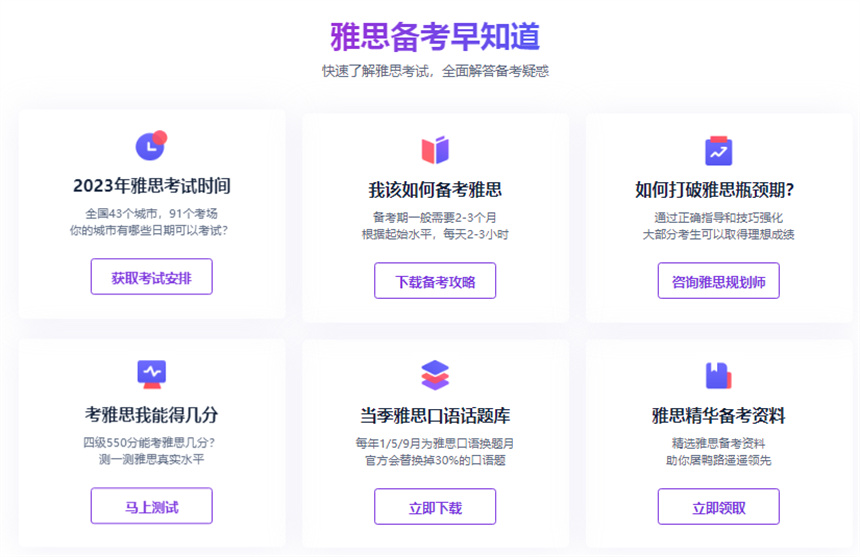Open the 2023年雅思考试时间 heading

(152, 186)
